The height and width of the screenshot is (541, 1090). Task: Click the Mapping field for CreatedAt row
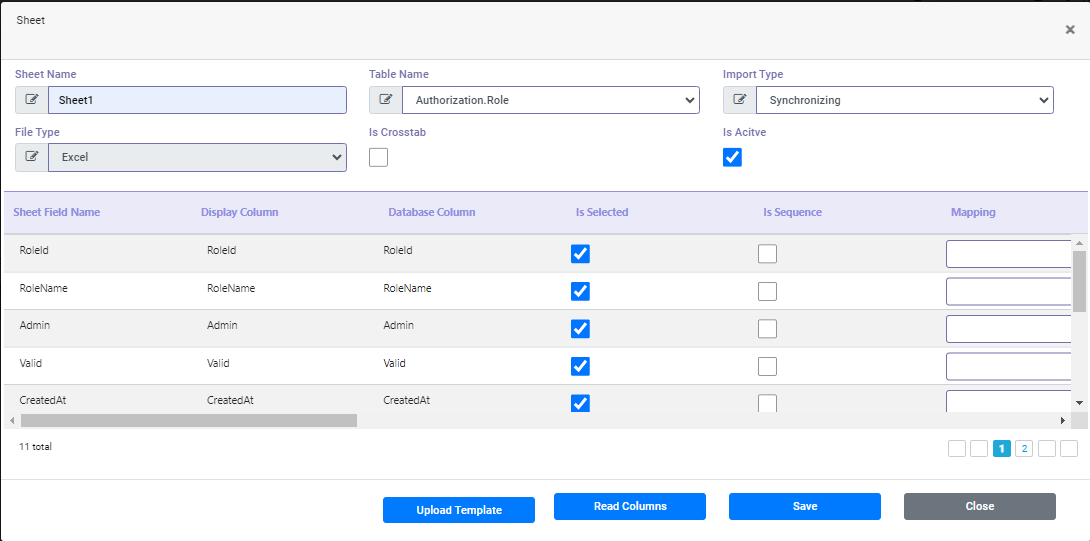coord(1009,401)
